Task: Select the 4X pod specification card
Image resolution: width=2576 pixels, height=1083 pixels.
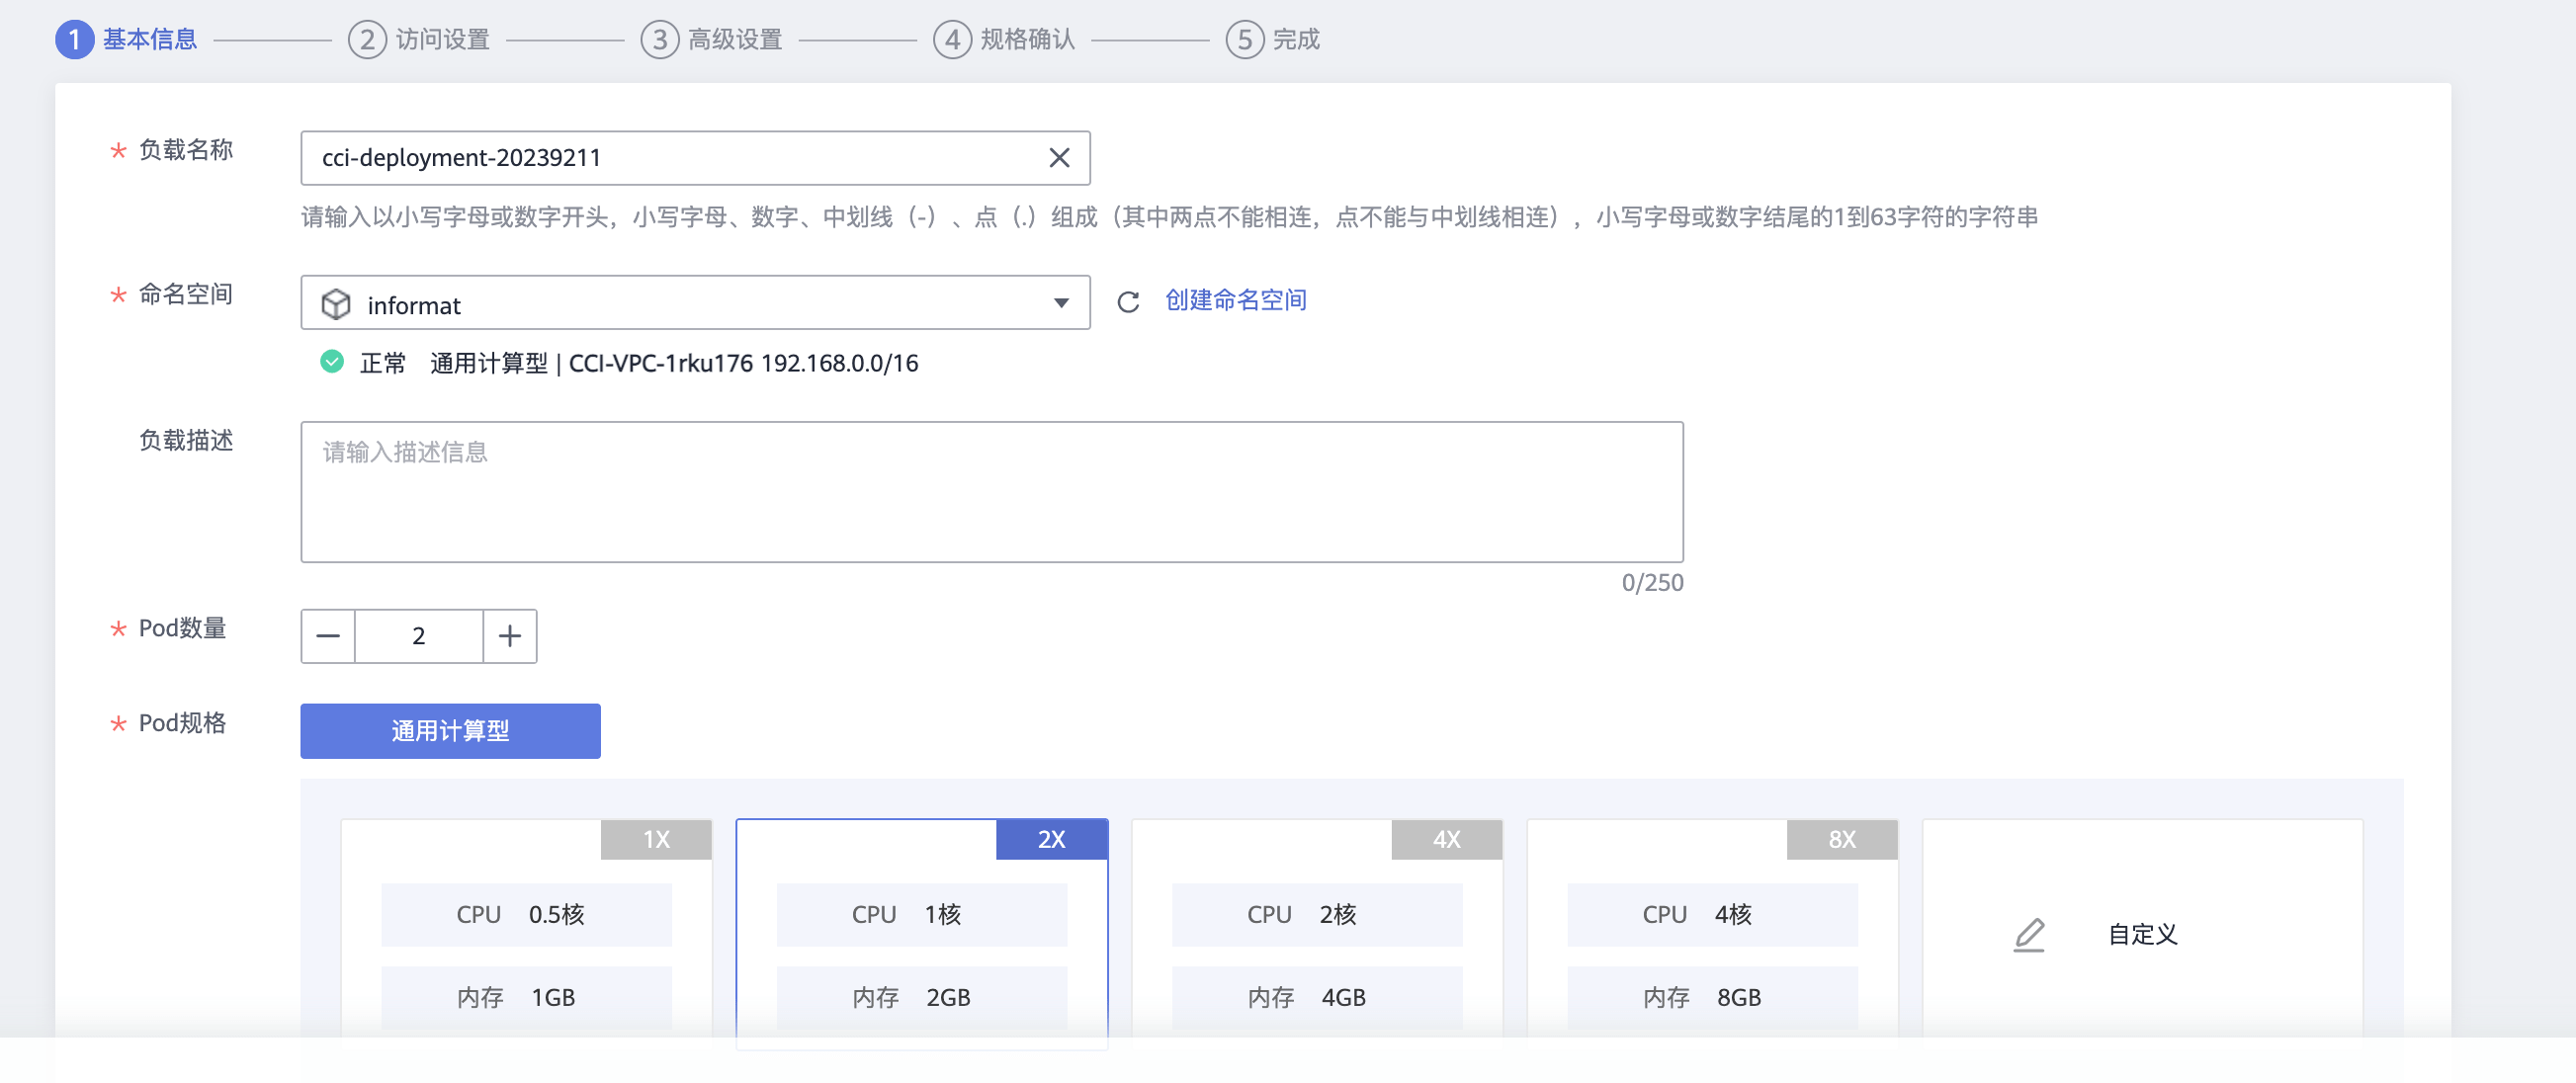Action: click(1317, 935)
